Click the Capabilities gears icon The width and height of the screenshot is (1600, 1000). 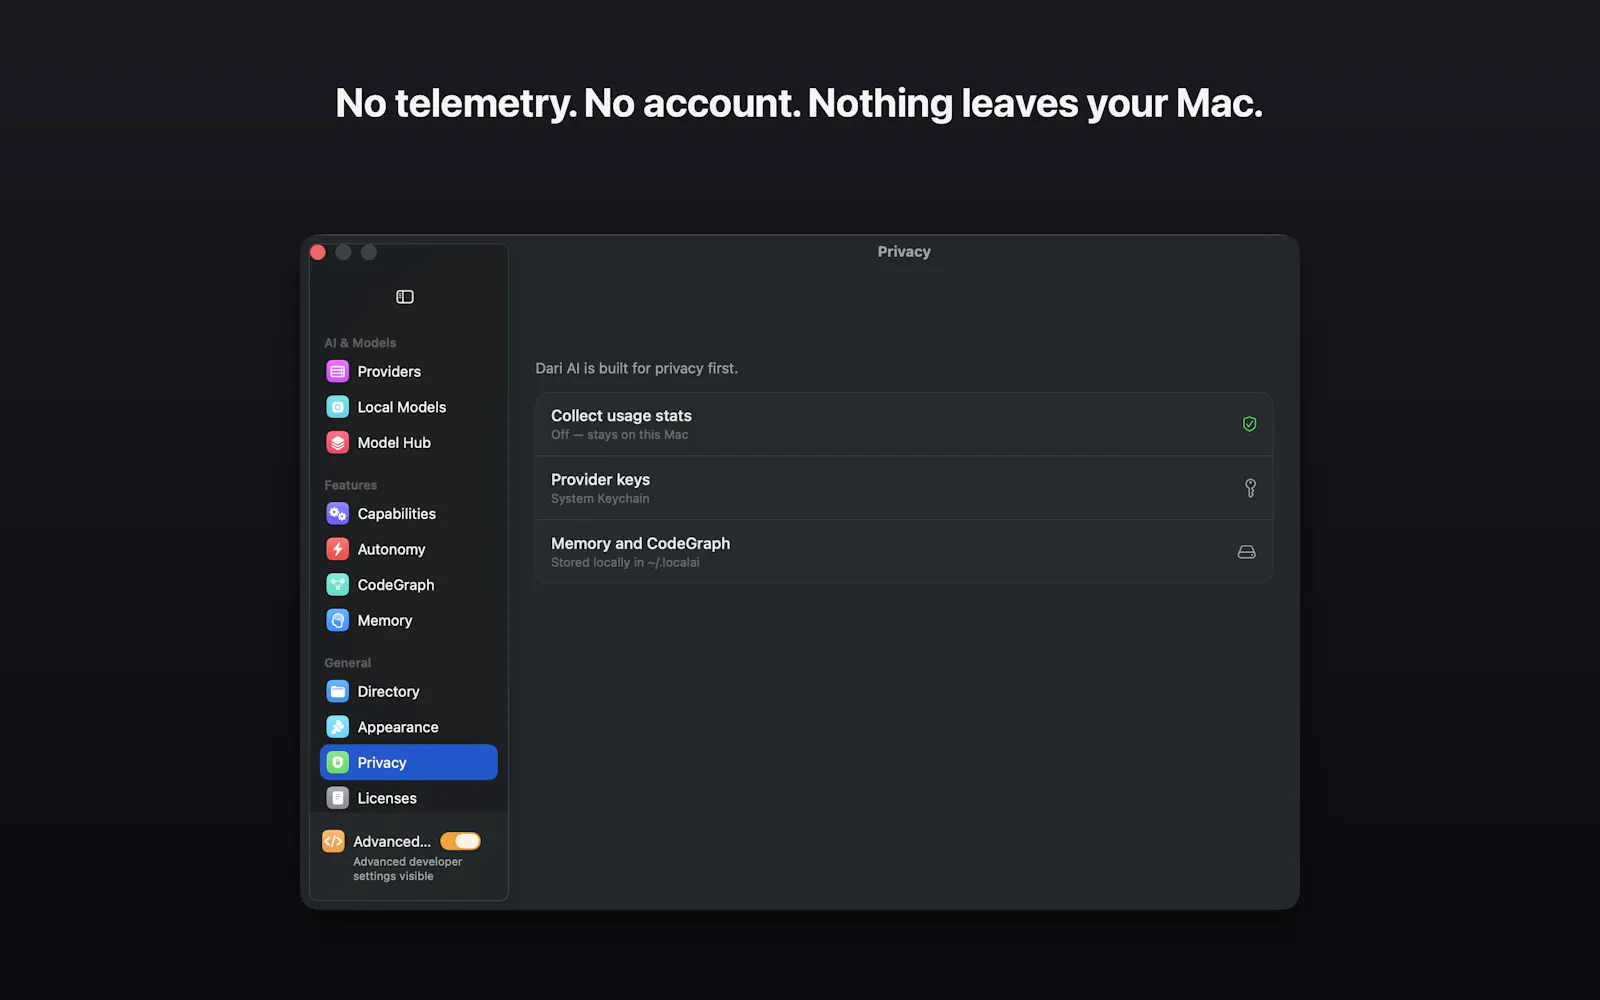(338, 514)
